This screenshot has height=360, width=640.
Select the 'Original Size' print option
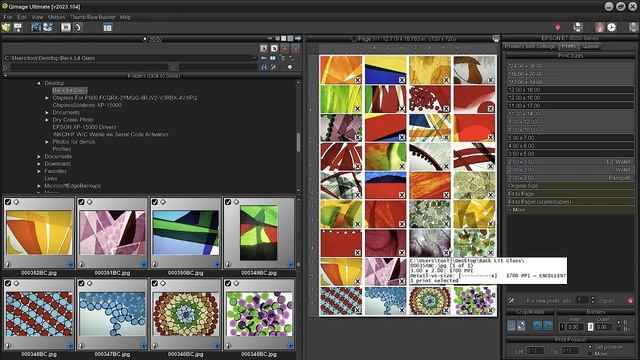pos(571,186)
